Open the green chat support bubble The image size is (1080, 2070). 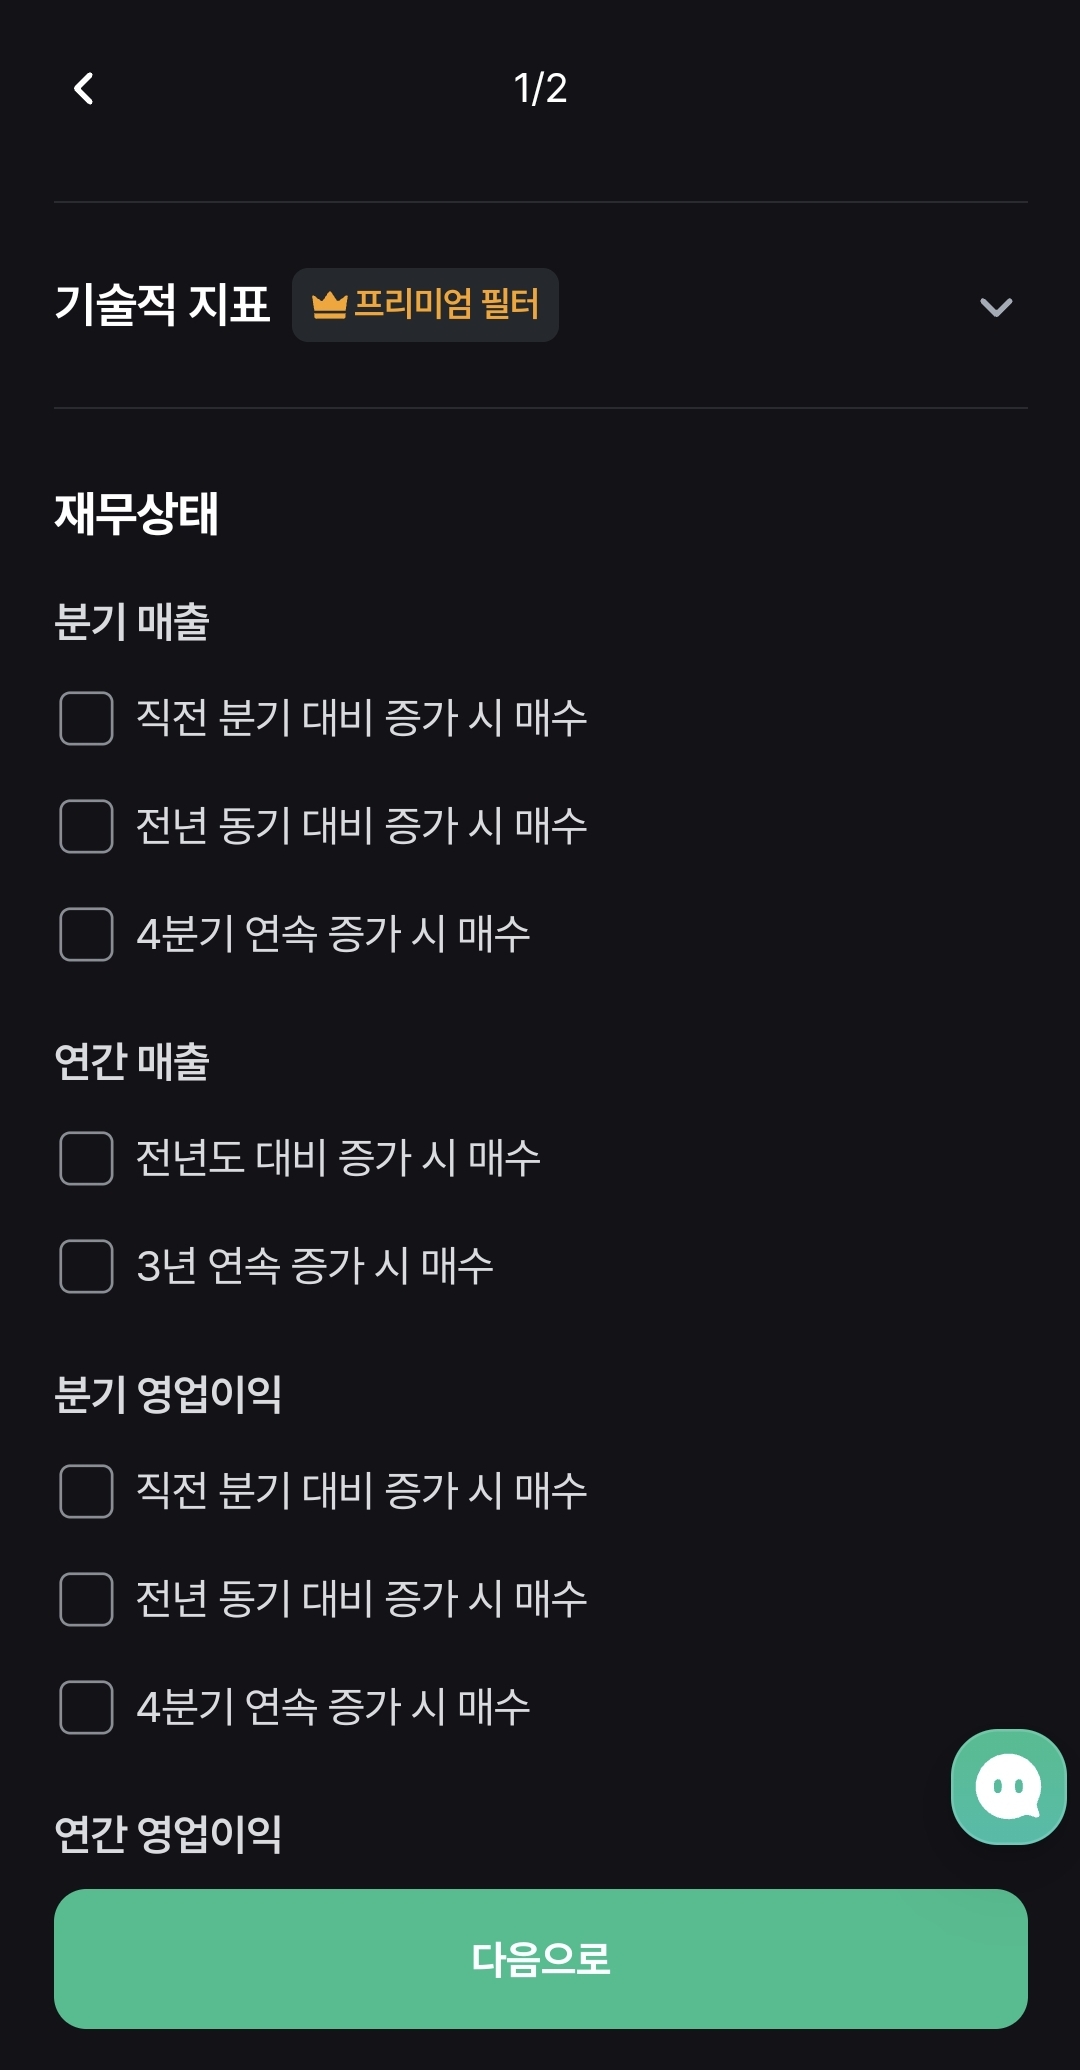point(1008,1786)
